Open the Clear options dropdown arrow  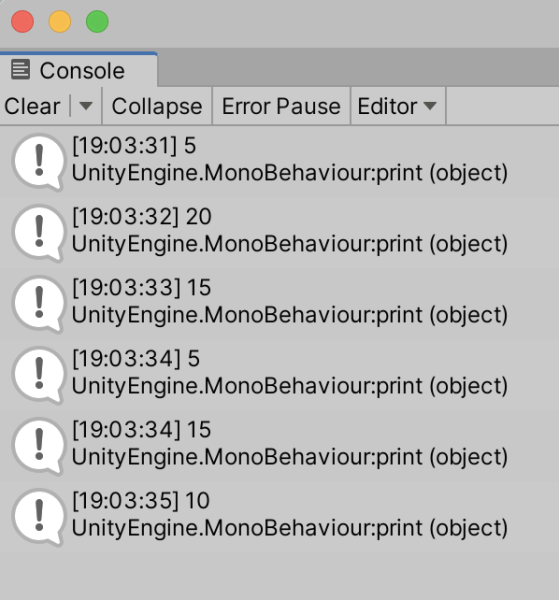(x=86, y=106)
